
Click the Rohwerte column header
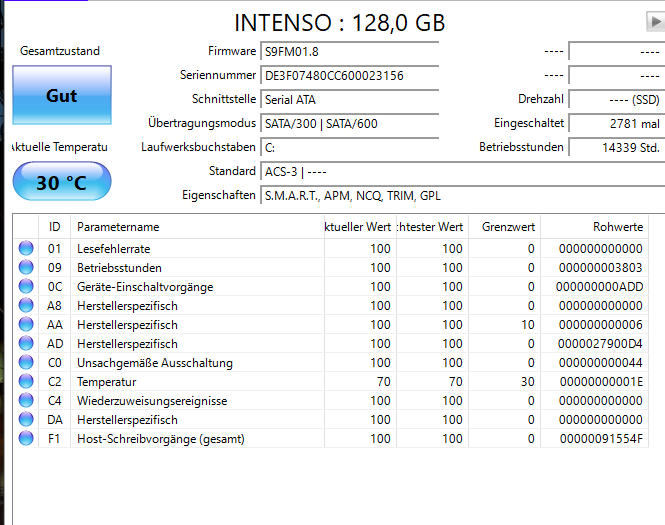595,227
